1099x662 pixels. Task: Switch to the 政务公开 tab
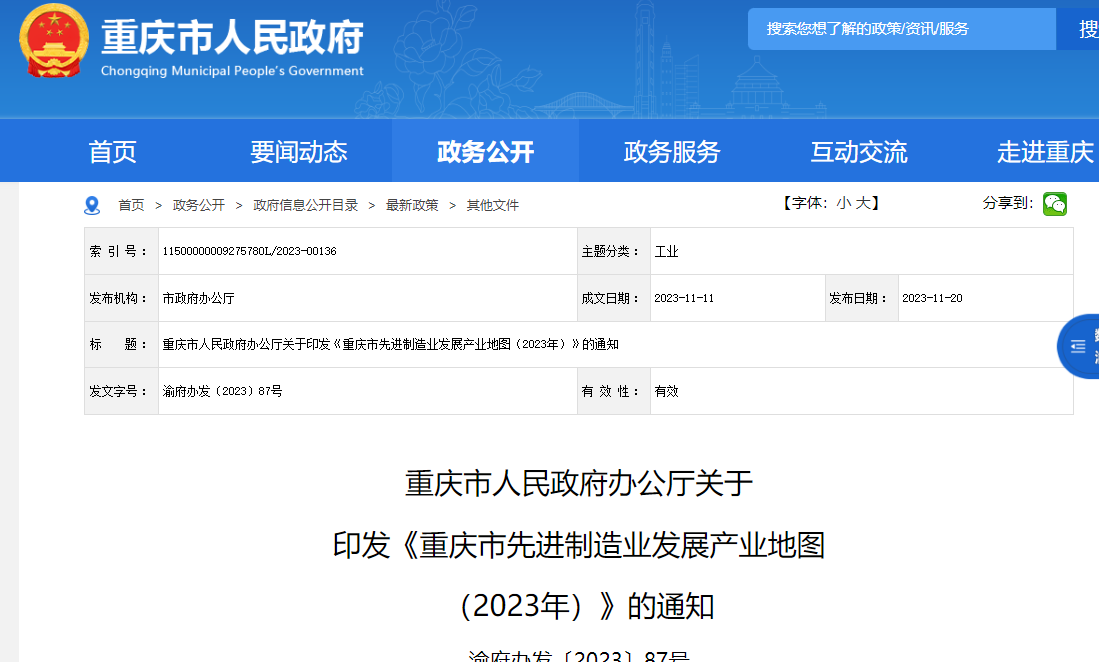click(485, 151)
